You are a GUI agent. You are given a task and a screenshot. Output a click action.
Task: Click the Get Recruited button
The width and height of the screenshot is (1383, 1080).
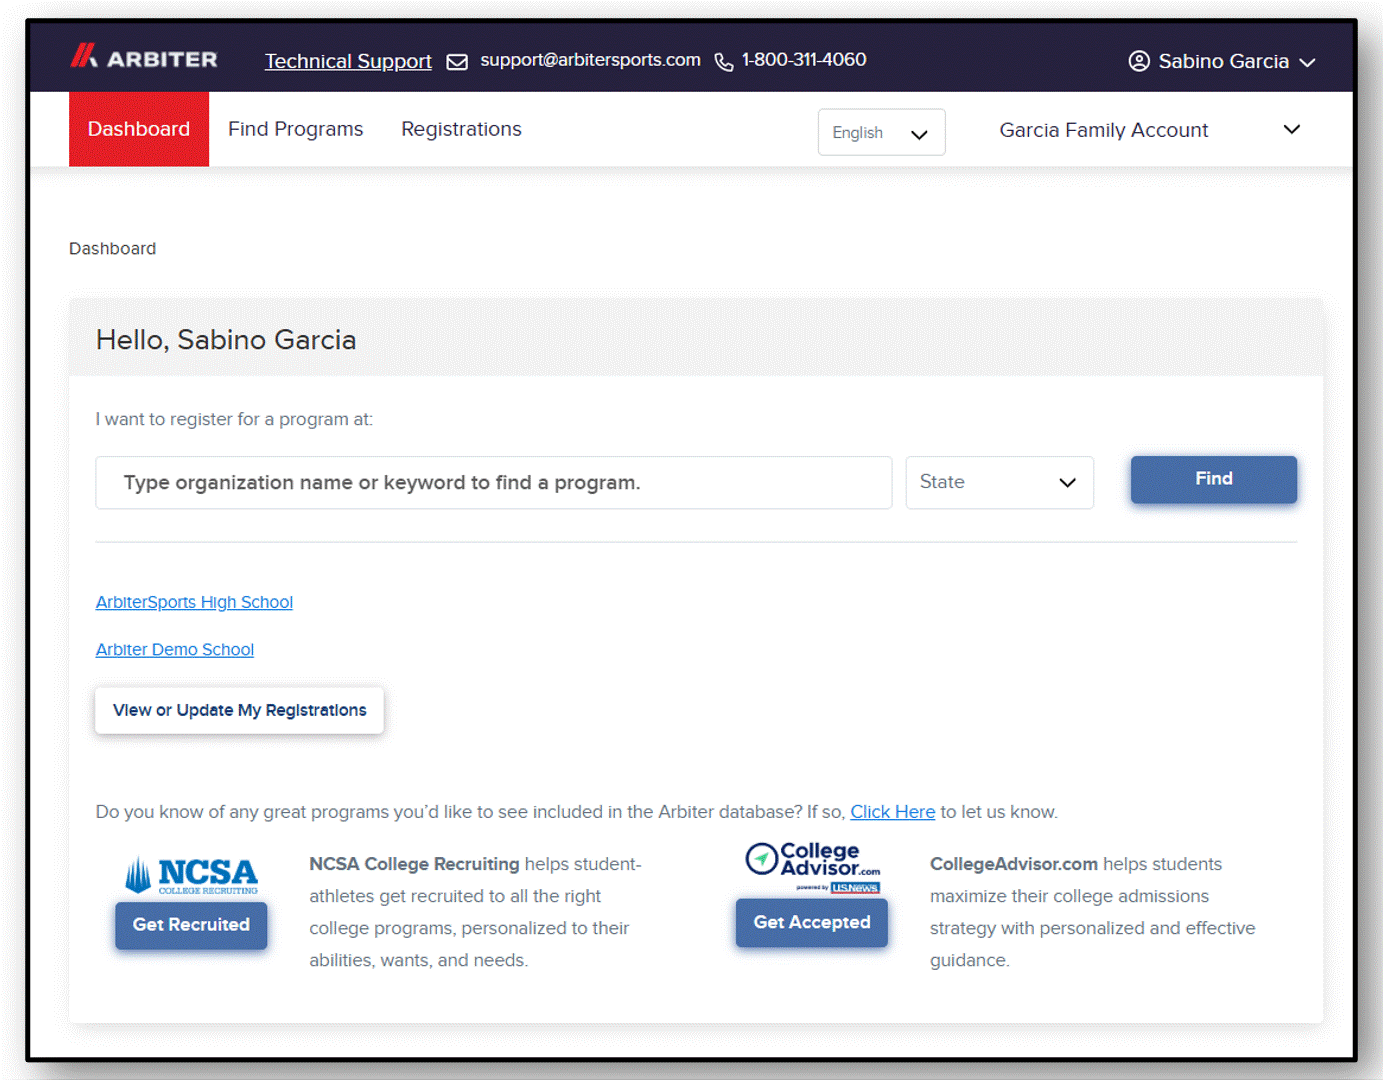point(191,925)
